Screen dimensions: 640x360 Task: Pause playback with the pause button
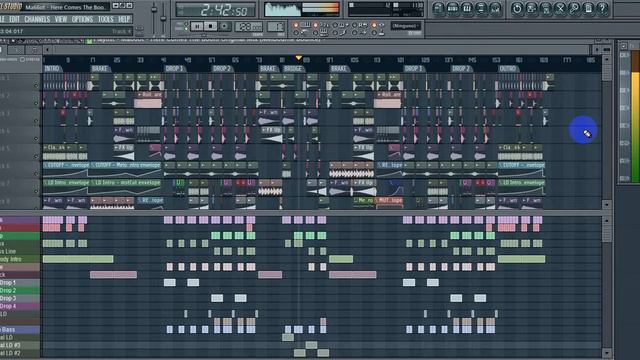(197, 27)
